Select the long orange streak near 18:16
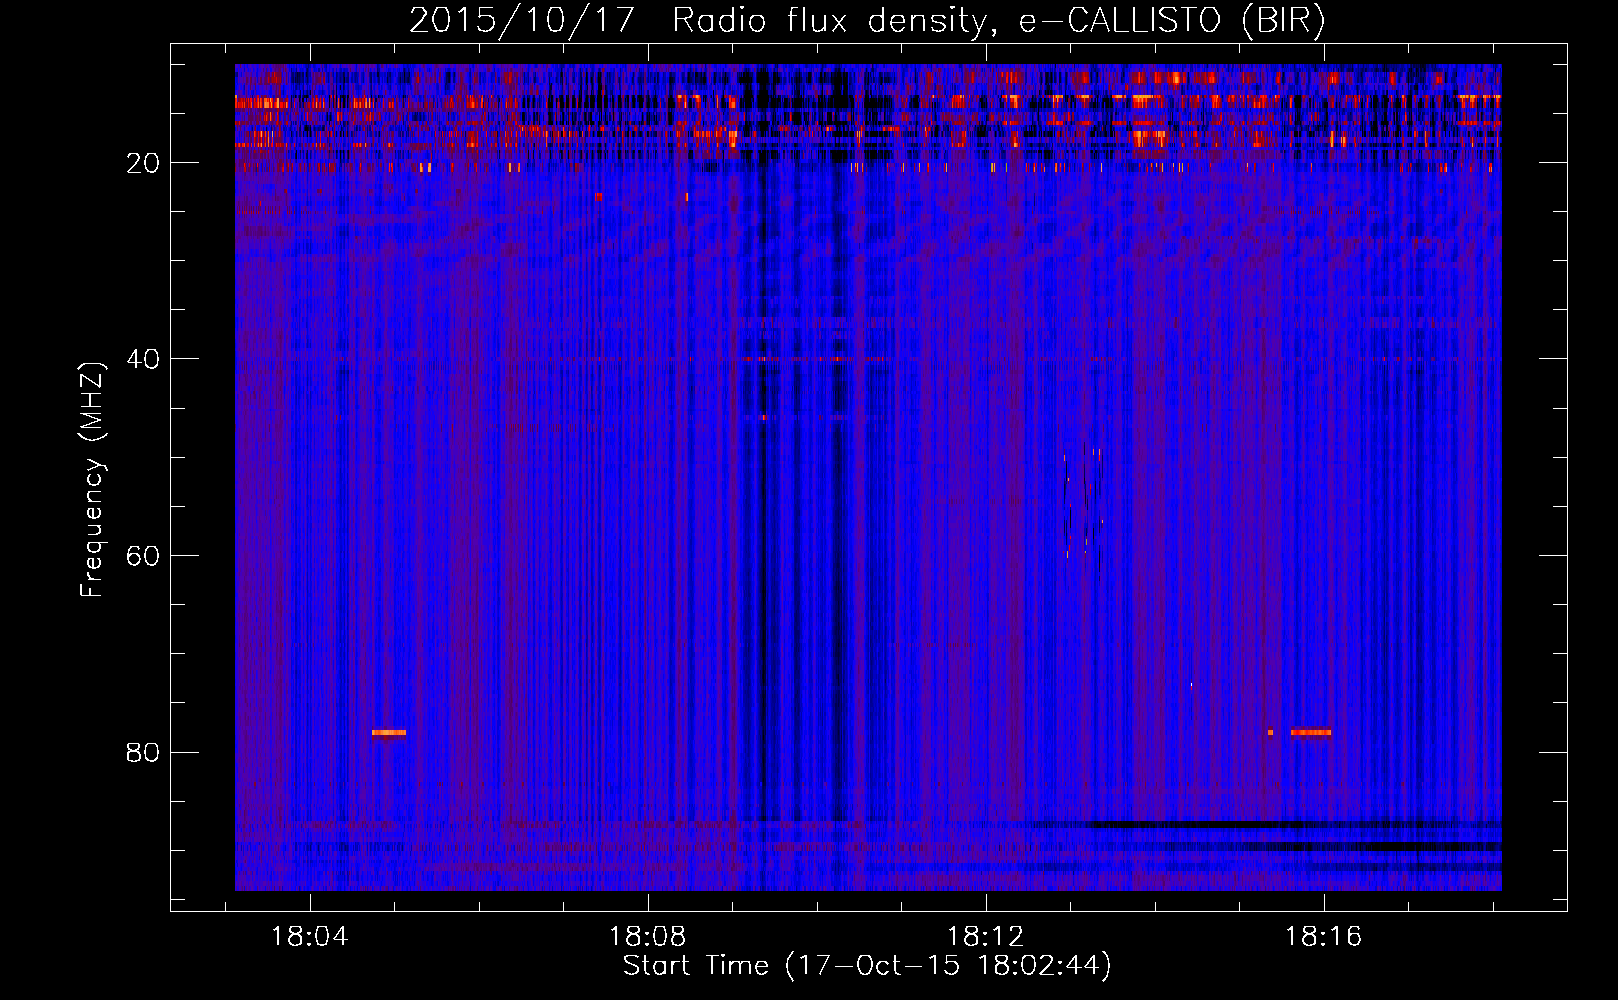This screenshot has height=1000, width=1618. tap(1311, 733)
